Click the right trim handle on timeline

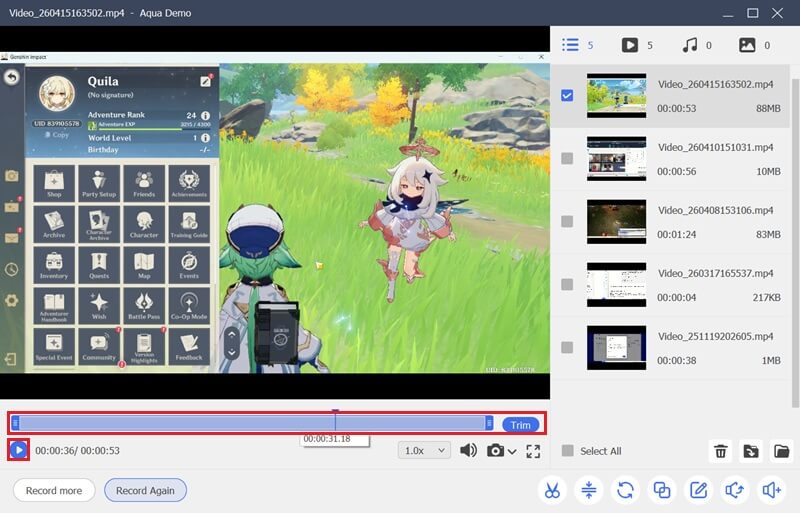[x=489, y=423]
